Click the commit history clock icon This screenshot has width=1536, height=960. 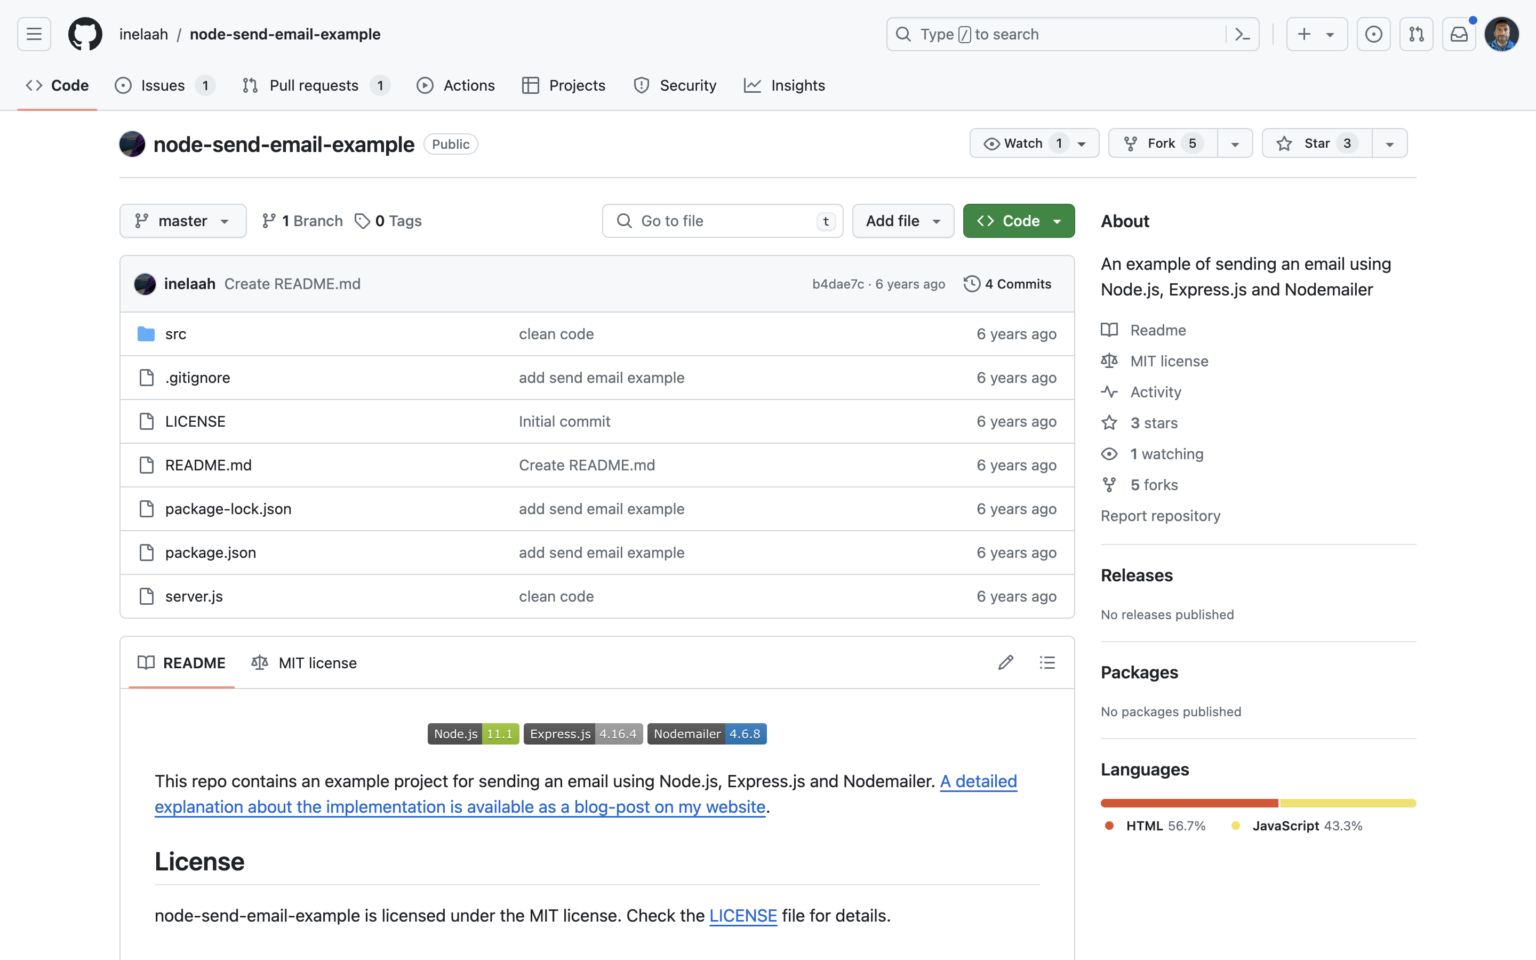tap(971, 284)
